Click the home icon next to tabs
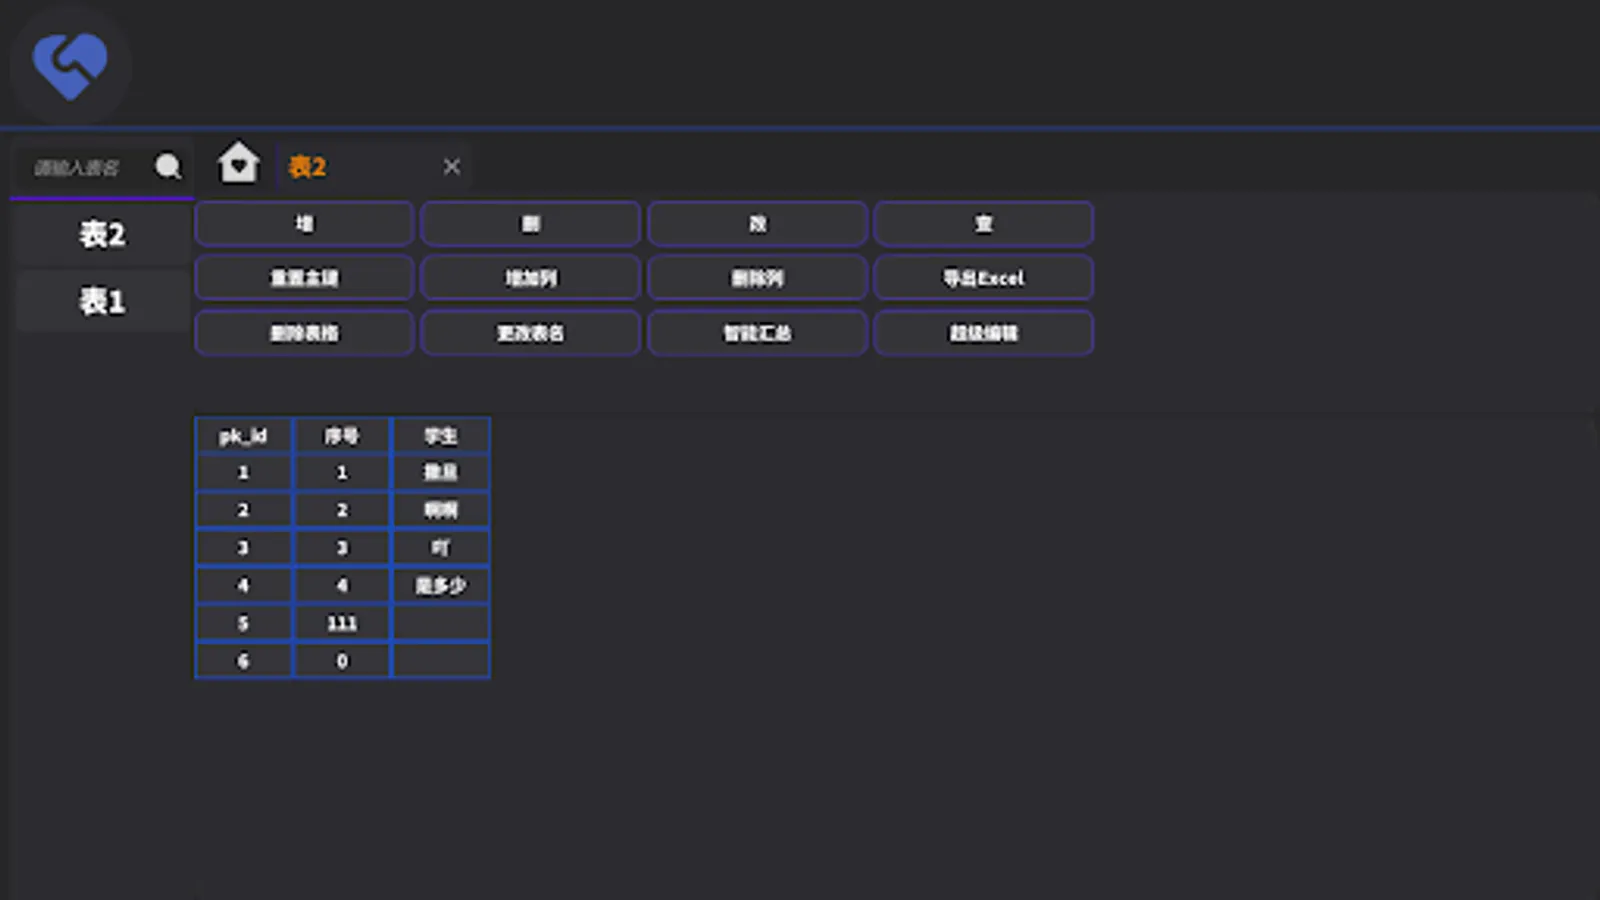Viewport: 1600px width, 900px height. tap(238, 163)
